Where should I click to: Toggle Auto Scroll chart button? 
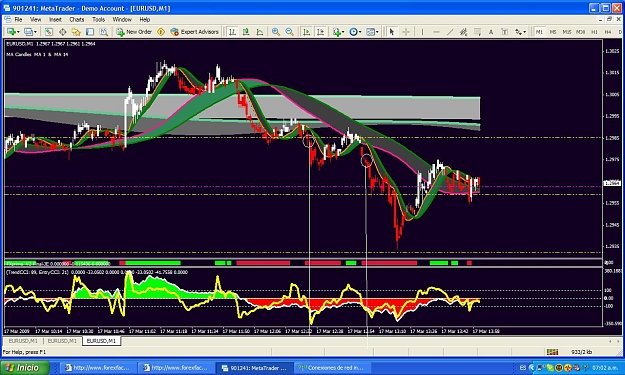[x=307, y=32]
